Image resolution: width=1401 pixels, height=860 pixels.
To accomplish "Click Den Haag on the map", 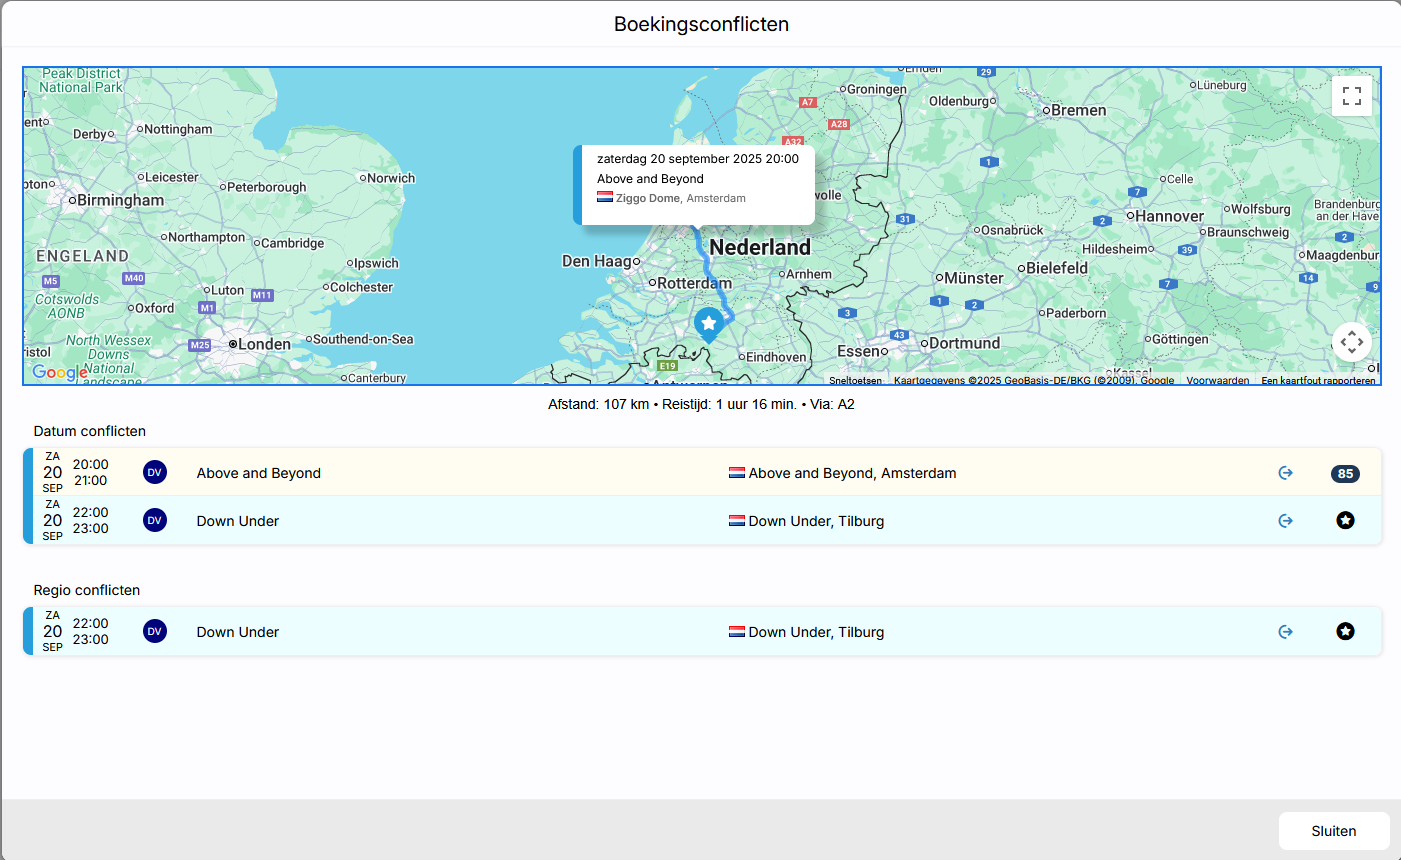I will pyautogui.click(x=598, y=261).
